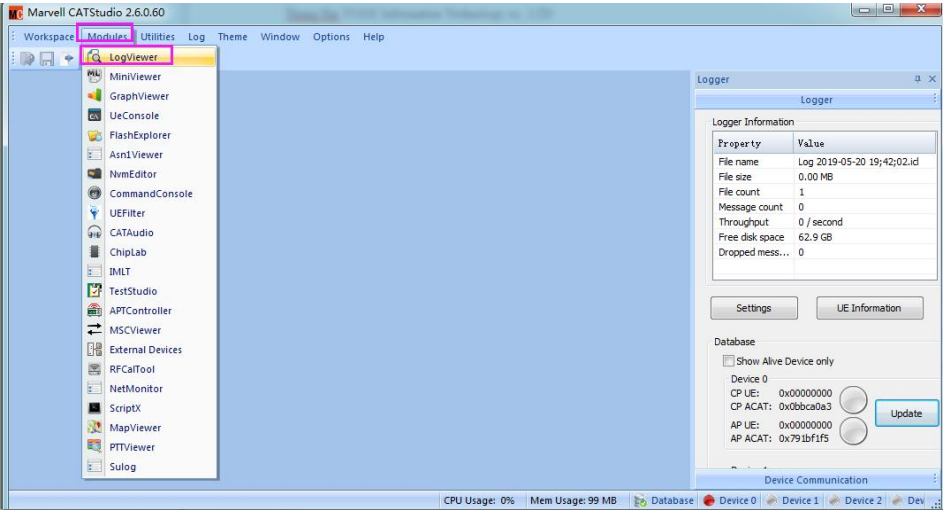Enable Show Alive Device only checkbox
This screenshot has height=510, width=943.
(729, 361)
